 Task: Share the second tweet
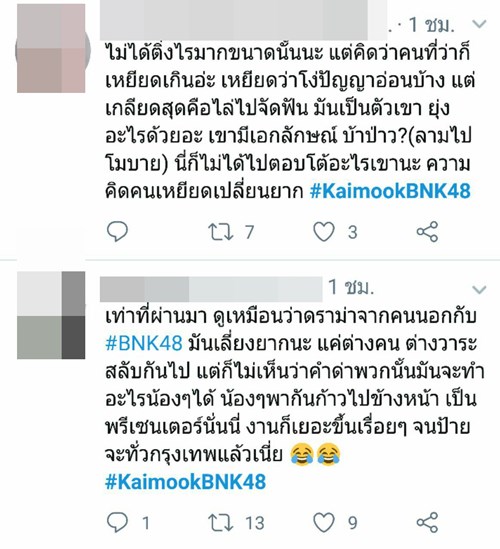[x=427, y=522]
